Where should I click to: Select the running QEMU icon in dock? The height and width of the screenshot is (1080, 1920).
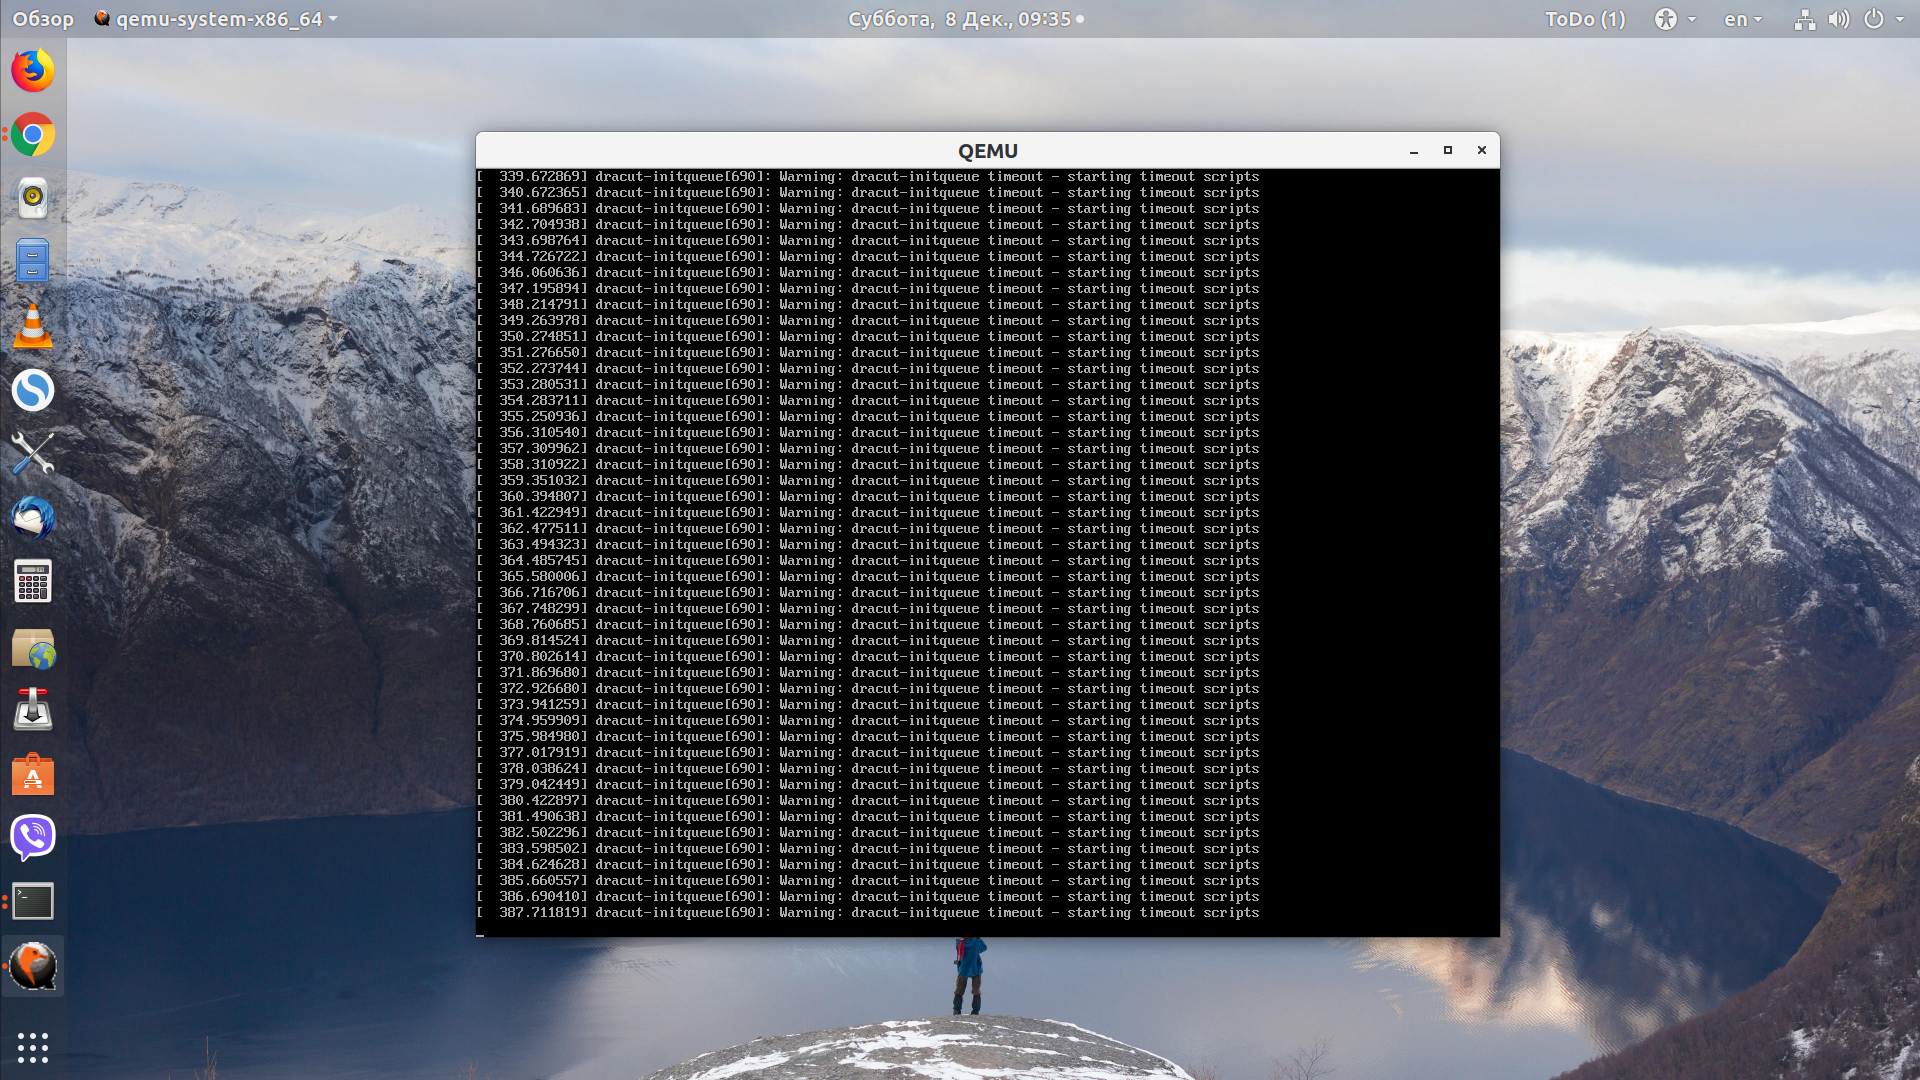[x=33, y=966]
